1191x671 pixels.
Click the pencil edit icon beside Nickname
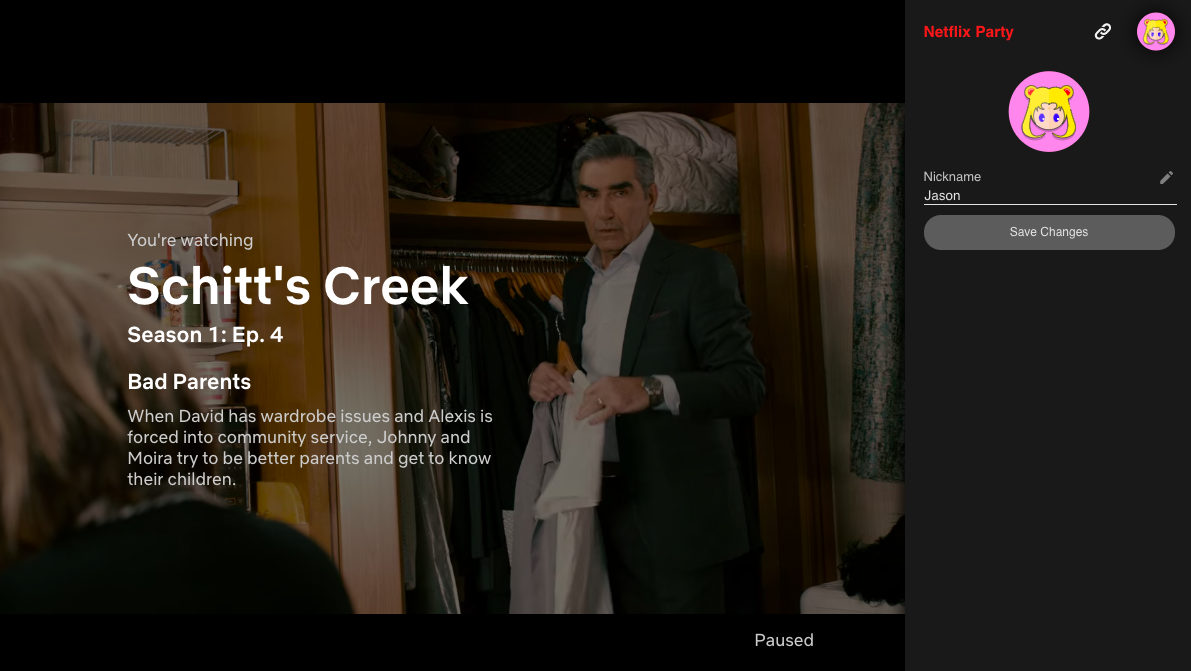click(x=1166, y=177)
